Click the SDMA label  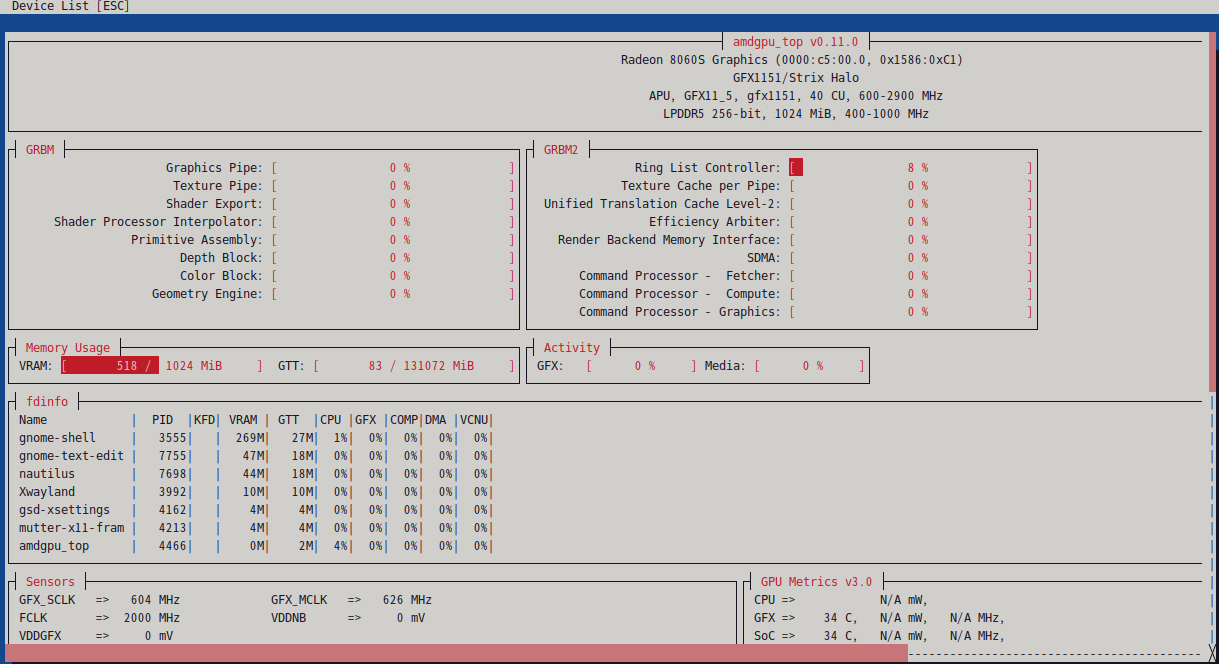pyautogui.click(x=763, y=258)
